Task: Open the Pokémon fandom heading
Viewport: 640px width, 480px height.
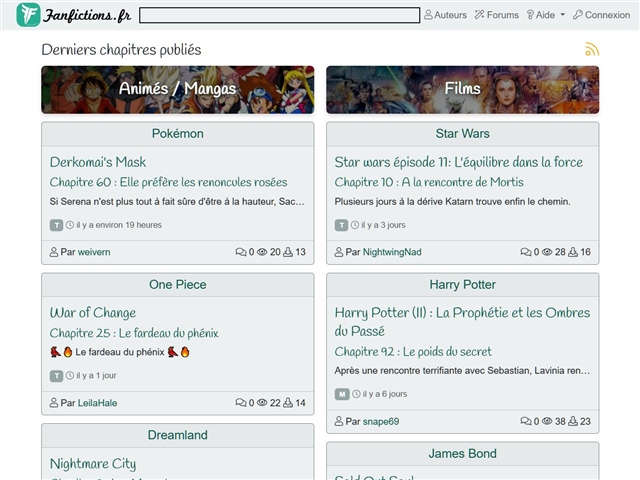Action: click(x=178, y=133)
